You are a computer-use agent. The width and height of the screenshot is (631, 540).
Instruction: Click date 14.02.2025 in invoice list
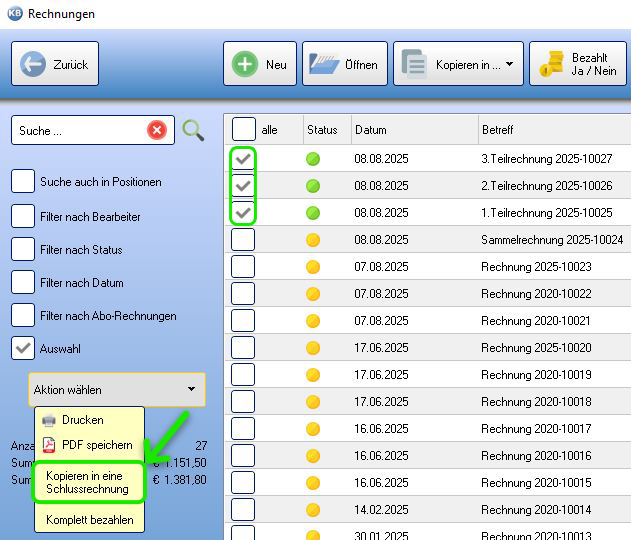(381, 509)
